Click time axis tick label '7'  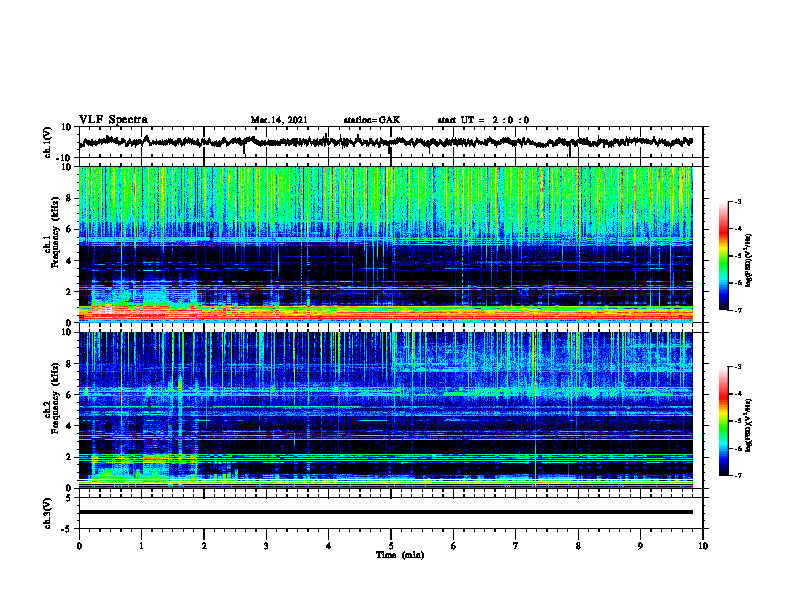[516, 546]
